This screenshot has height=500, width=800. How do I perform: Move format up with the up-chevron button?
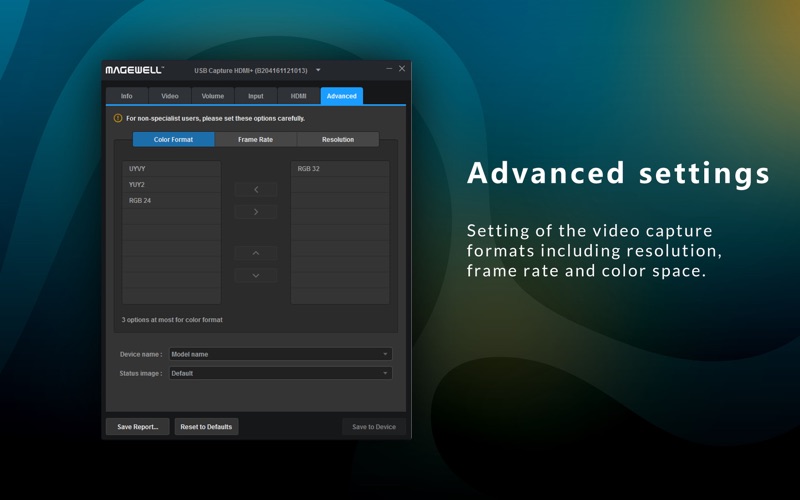[256, 253]
